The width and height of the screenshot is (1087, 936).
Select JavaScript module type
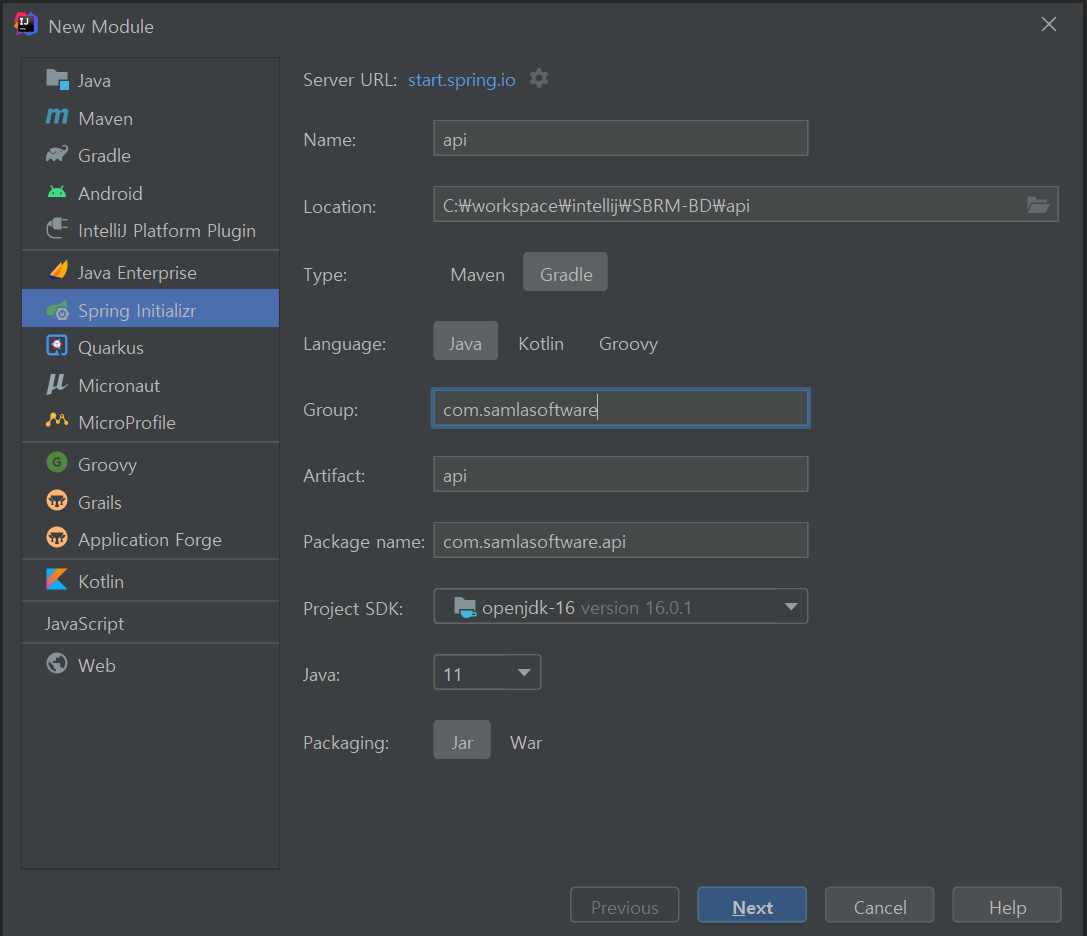click(85, 624)
